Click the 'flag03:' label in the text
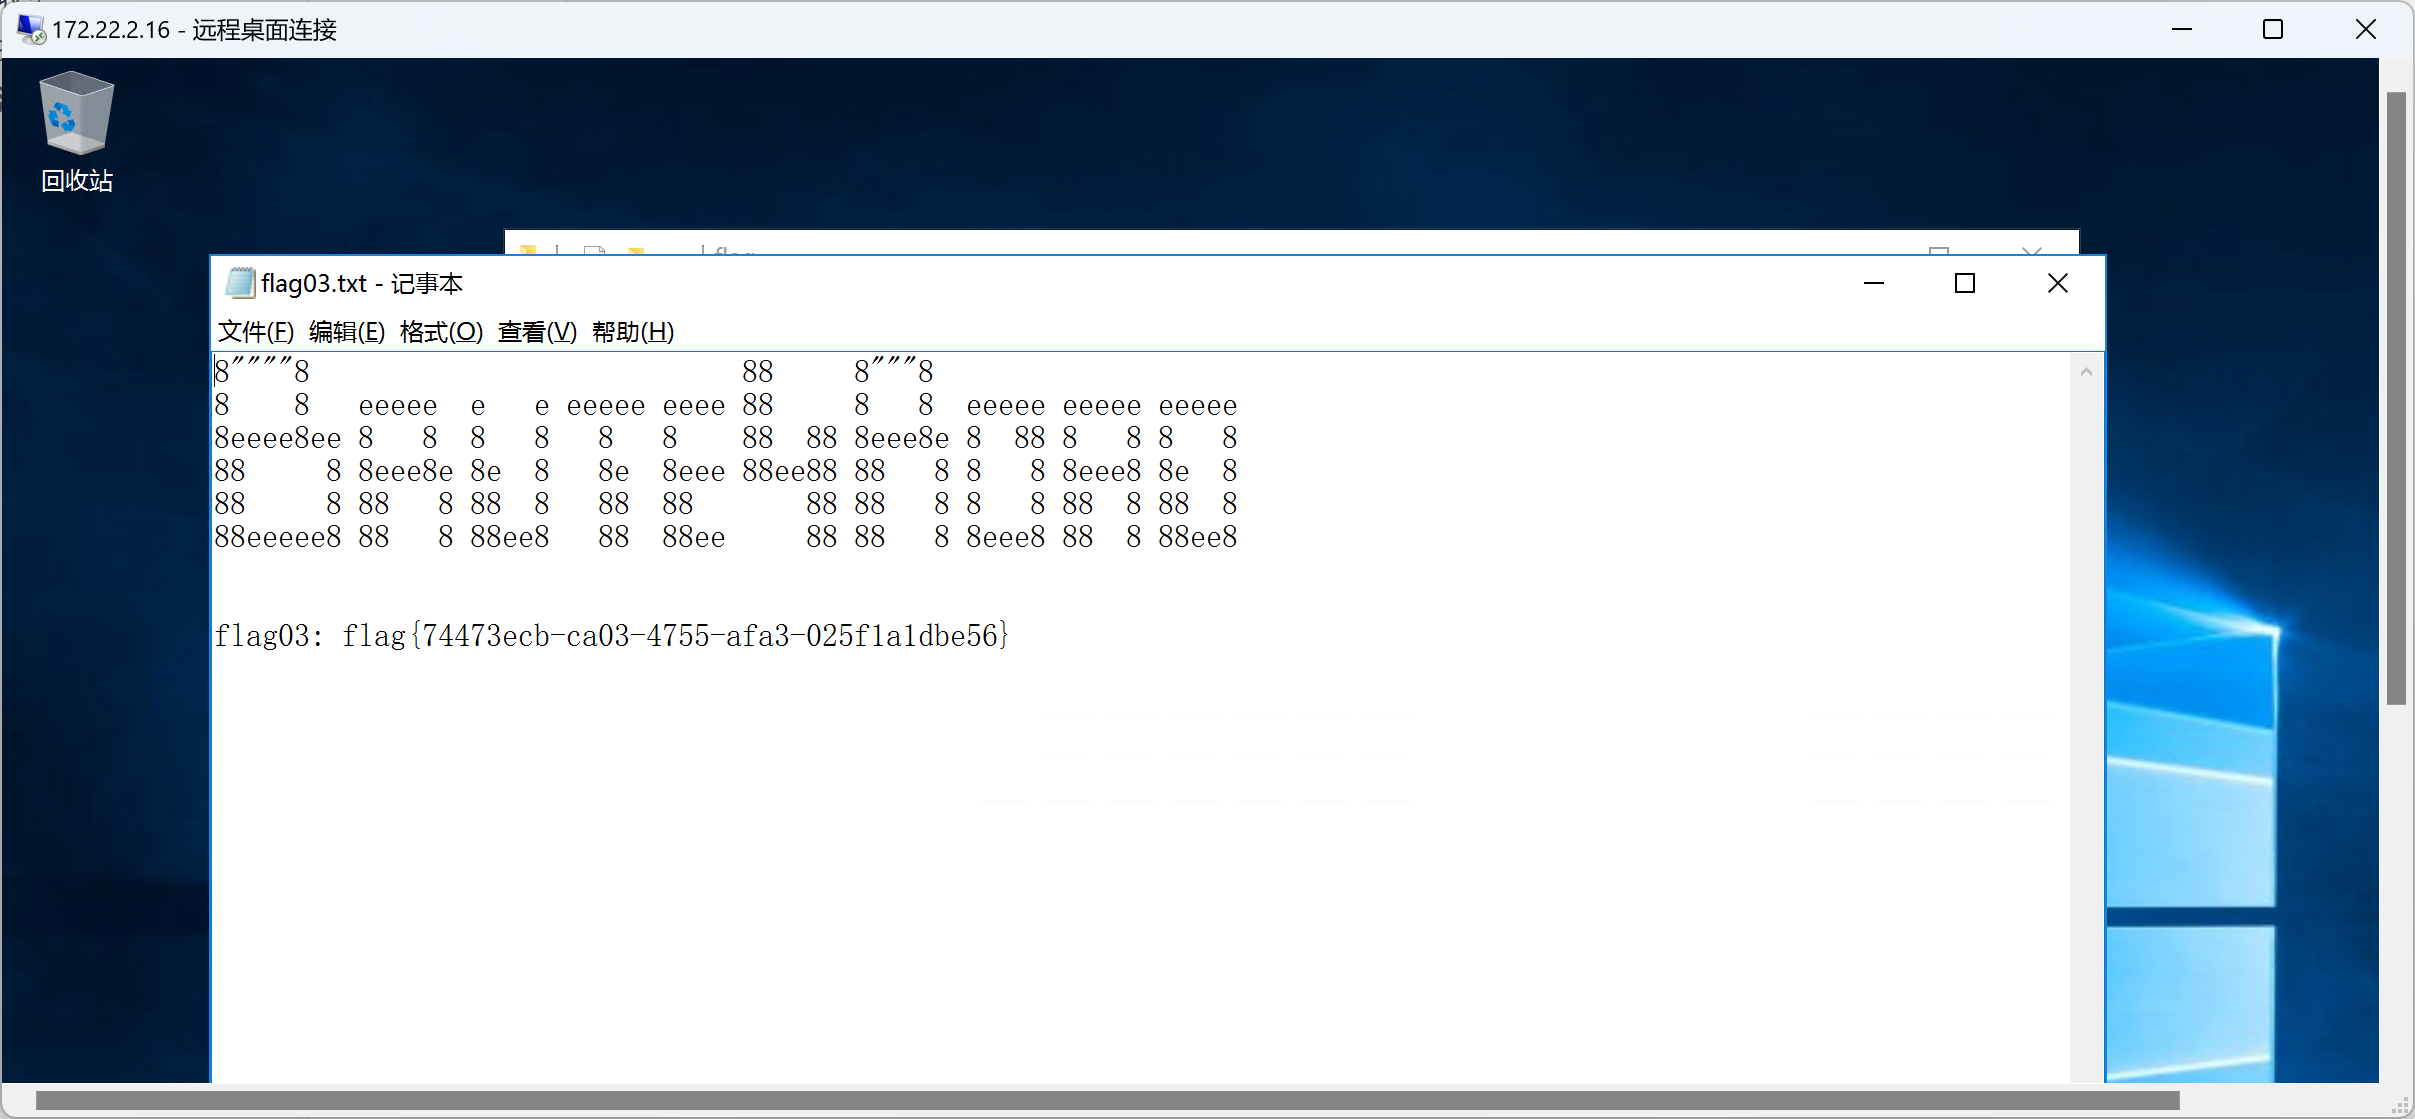Viewport: 2415px width, 1119px height. pyautogui.click(x=269, y=636)
